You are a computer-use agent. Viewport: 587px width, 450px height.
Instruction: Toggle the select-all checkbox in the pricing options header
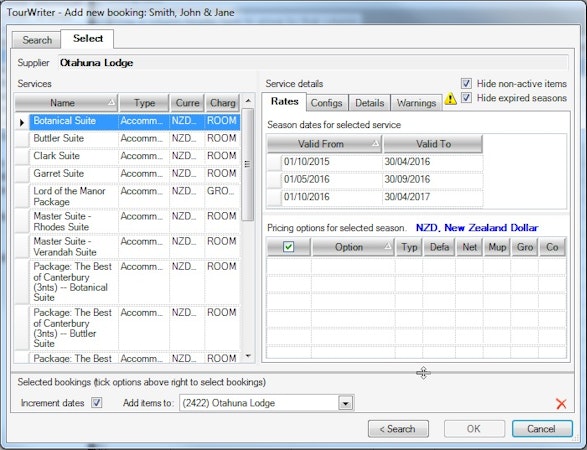(x=288, y=247)
